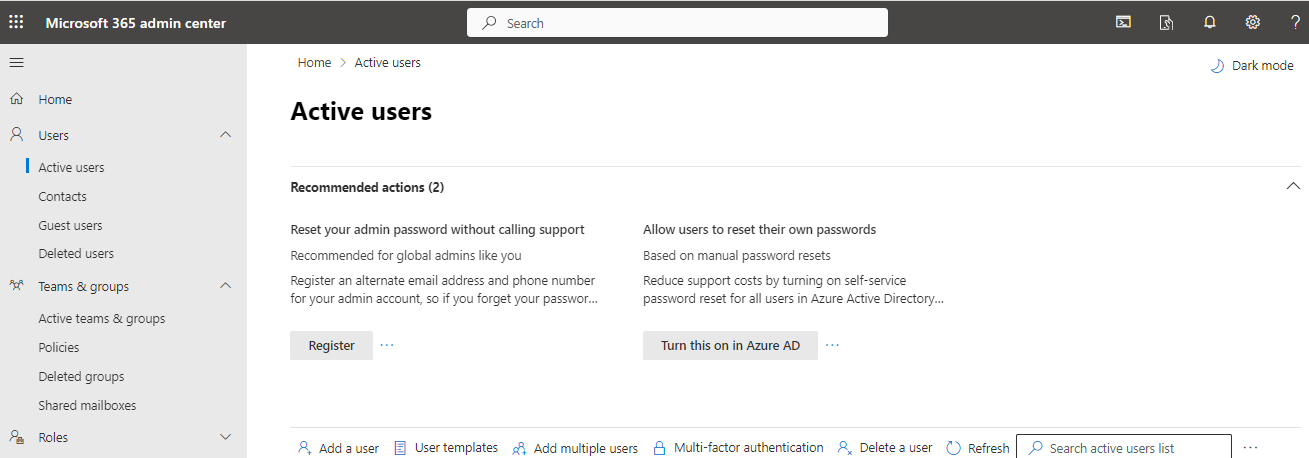Collapse the Teams & groups section chevron
The image size is (1309, 458).
225,286
